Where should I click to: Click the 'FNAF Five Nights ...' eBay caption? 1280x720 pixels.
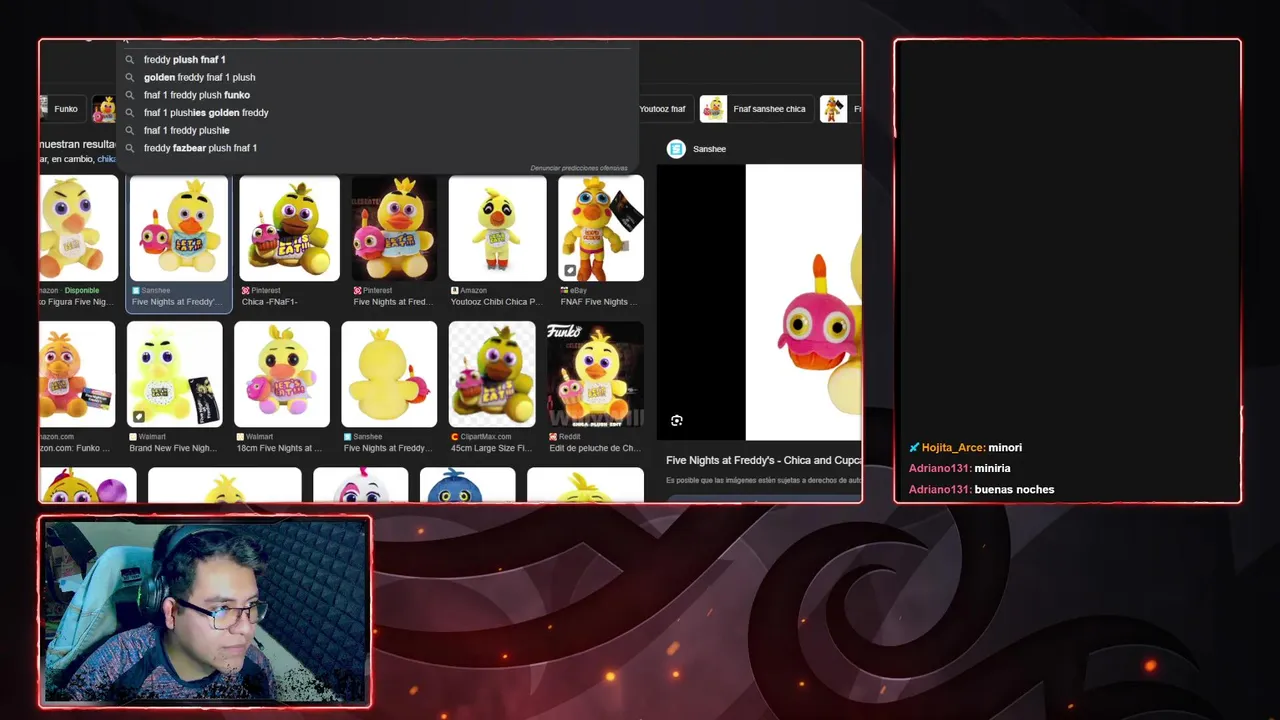tap(598, 302)
